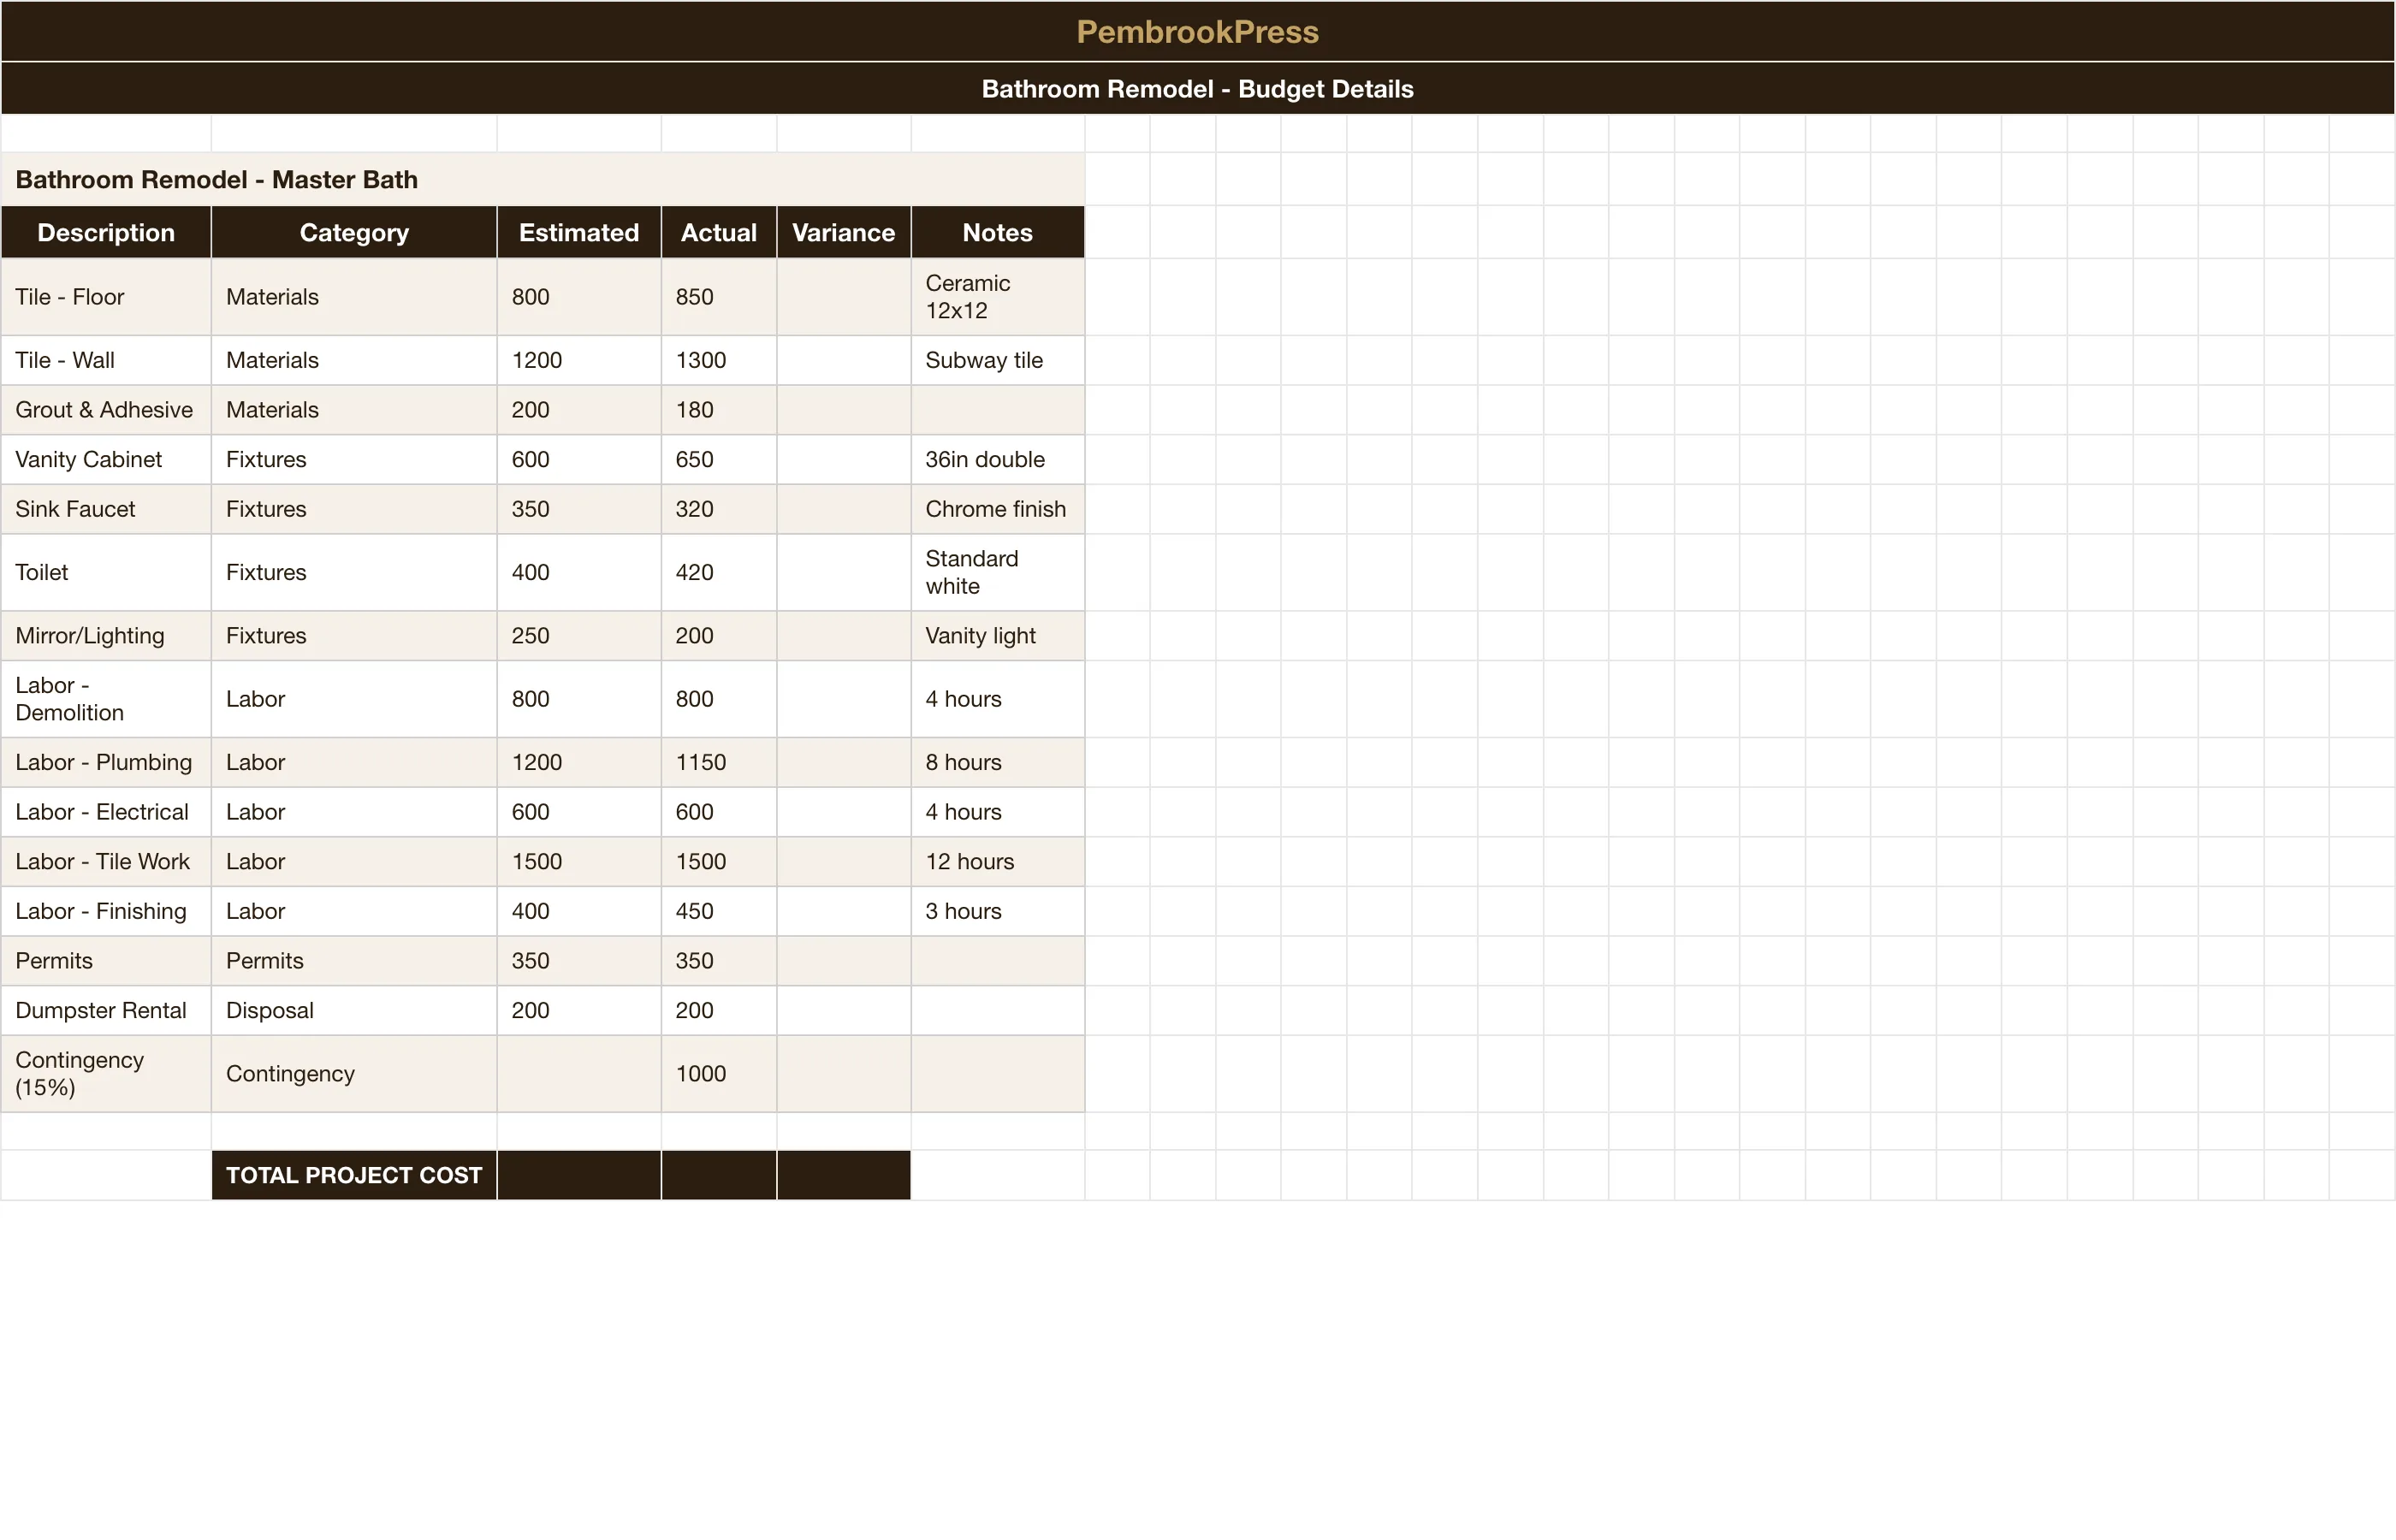Click the Actual column header
This screenshot has width=2396, height=1540.
click(x=719, y=232)
